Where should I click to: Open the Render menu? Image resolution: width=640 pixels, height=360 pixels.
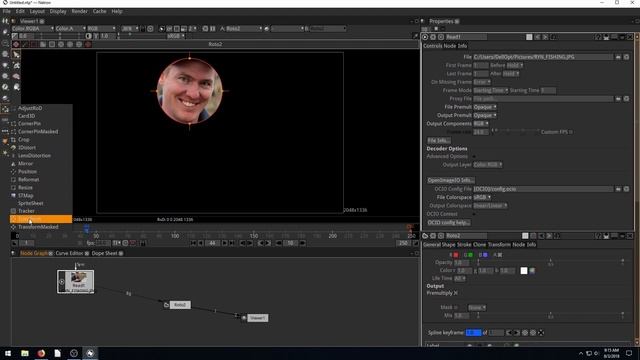[79, 11]
